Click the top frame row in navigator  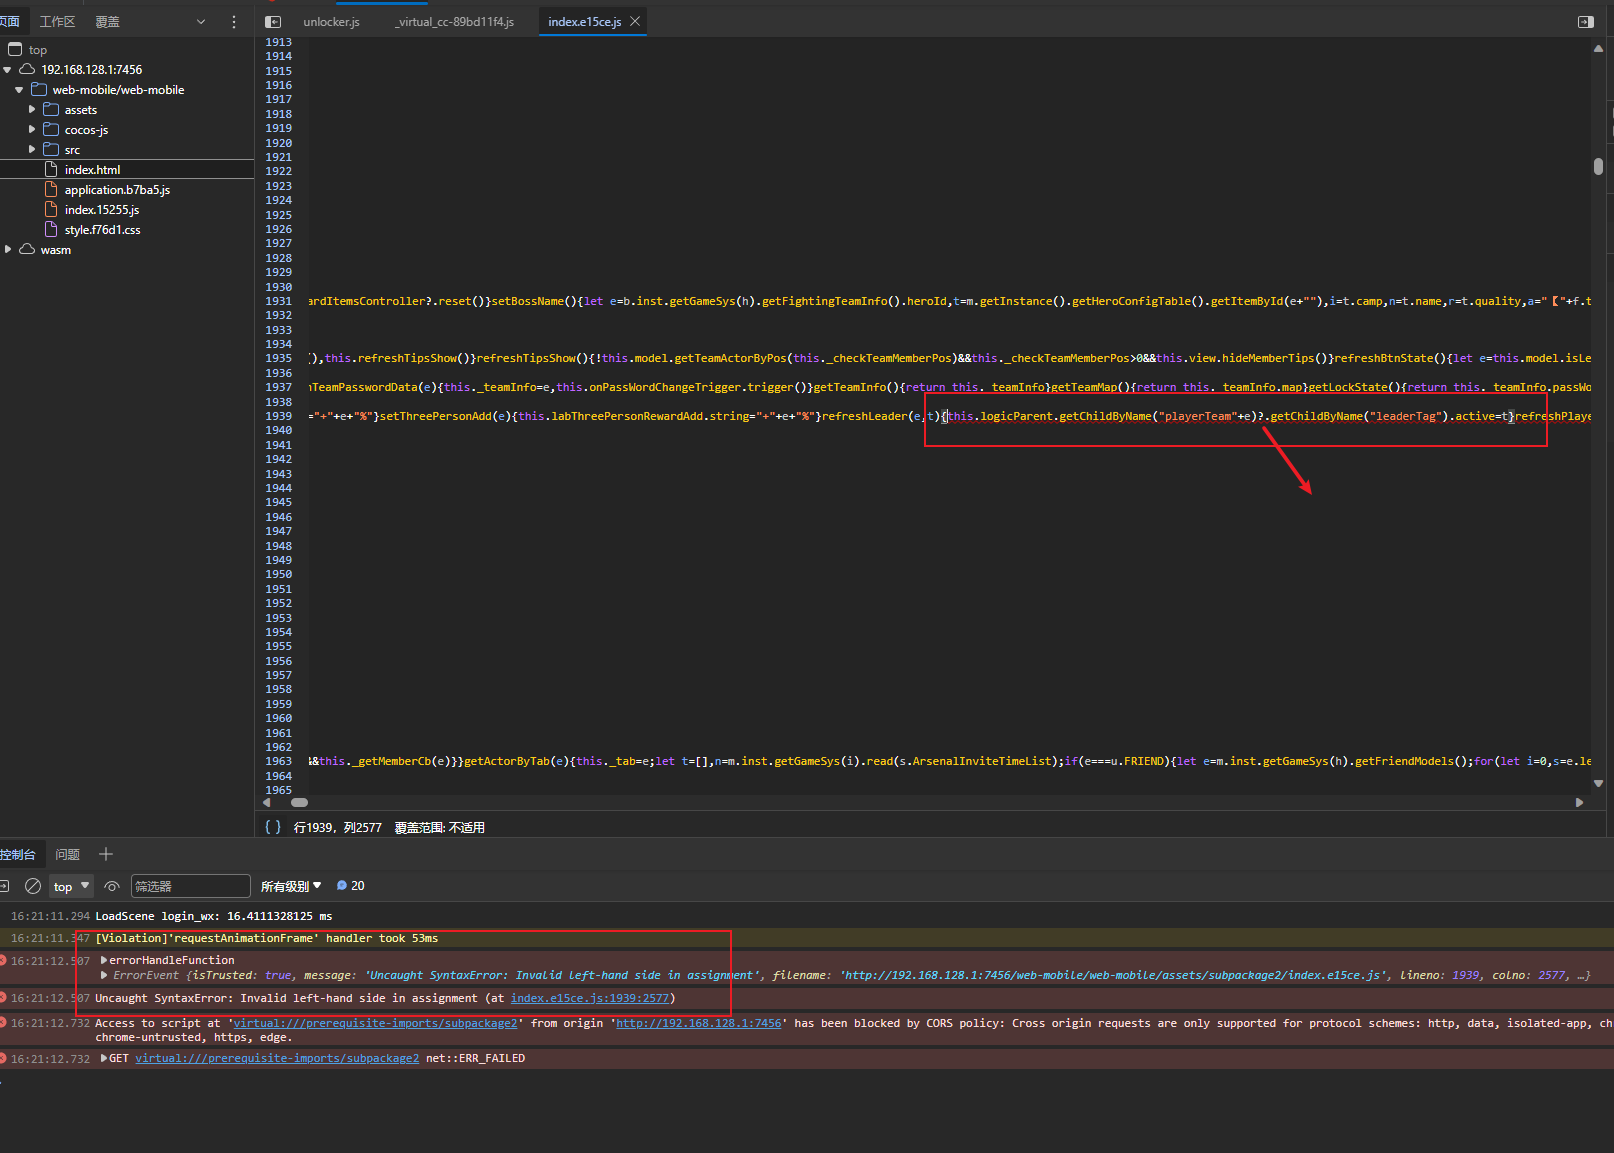[x=127, y=49]
